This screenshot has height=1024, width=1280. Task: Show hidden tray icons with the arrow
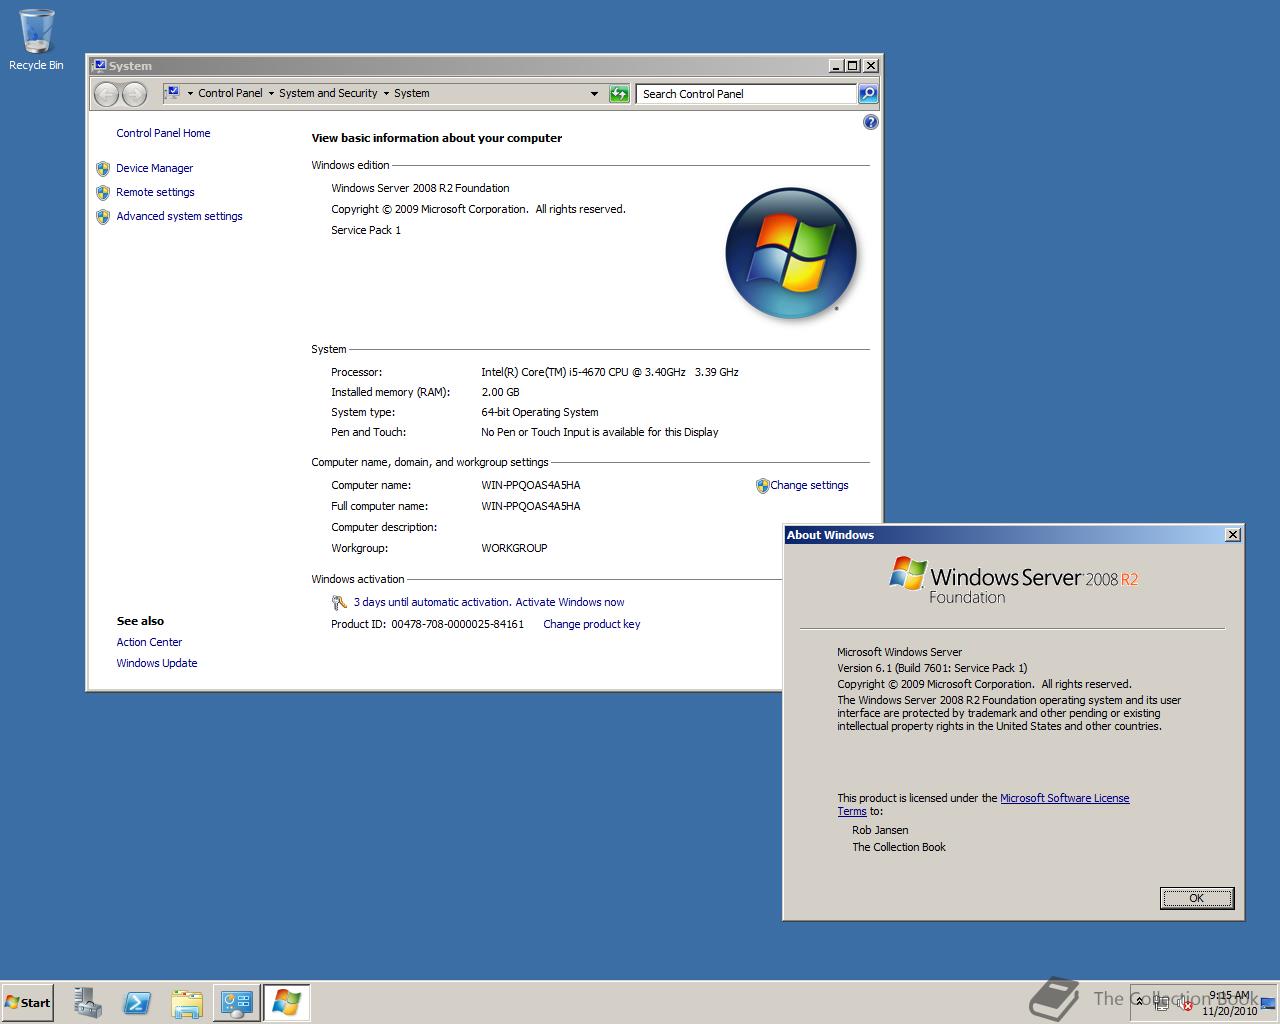tap(1138, 1001)
